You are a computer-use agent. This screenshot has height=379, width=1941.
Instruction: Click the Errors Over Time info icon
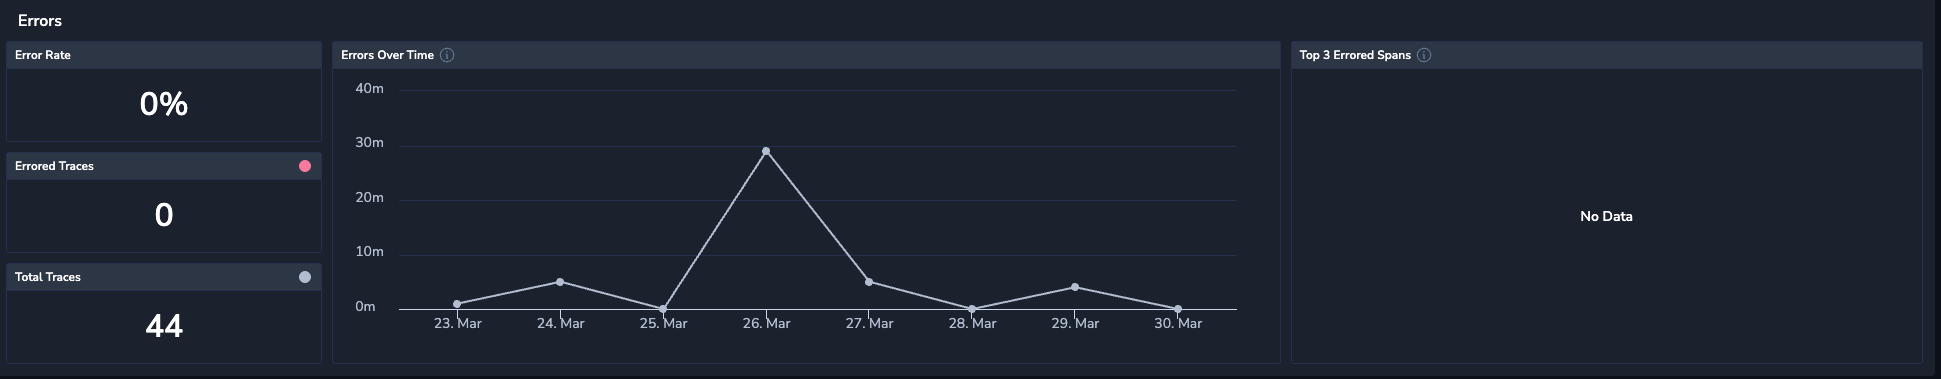[447, 55]
